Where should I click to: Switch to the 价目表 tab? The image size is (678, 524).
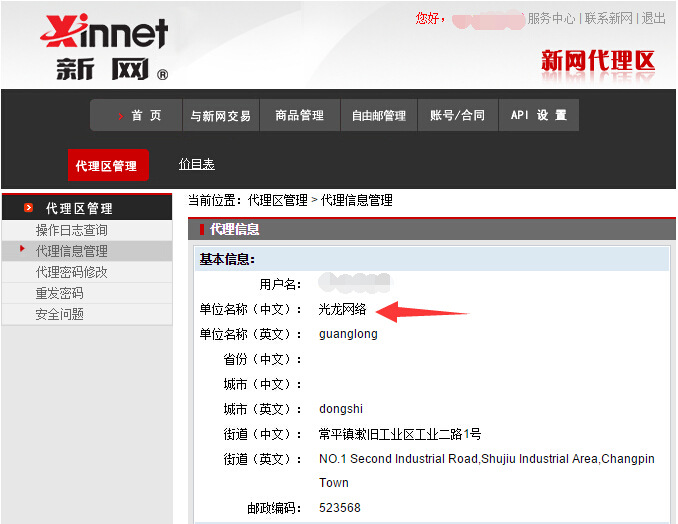click(x=196, y=164)
